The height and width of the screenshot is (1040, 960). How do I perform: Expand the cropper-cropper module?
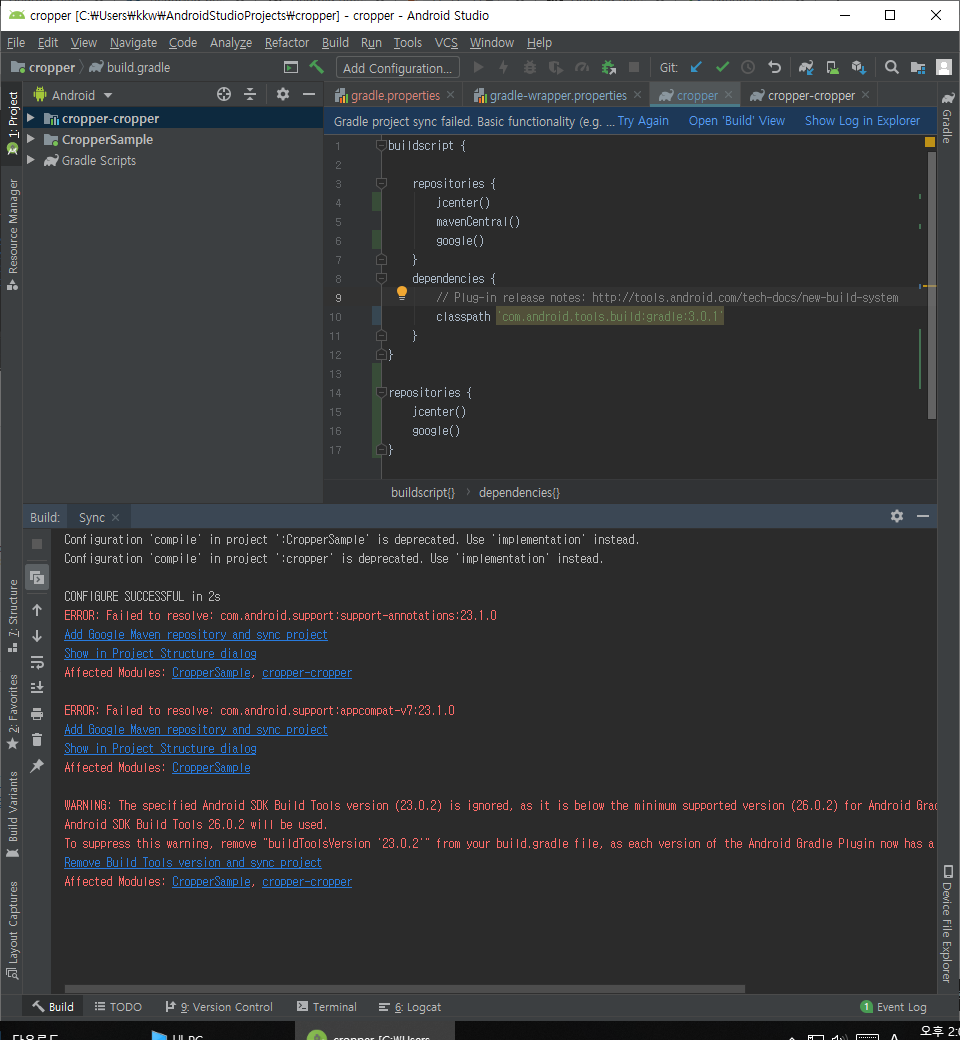[31, 118]
